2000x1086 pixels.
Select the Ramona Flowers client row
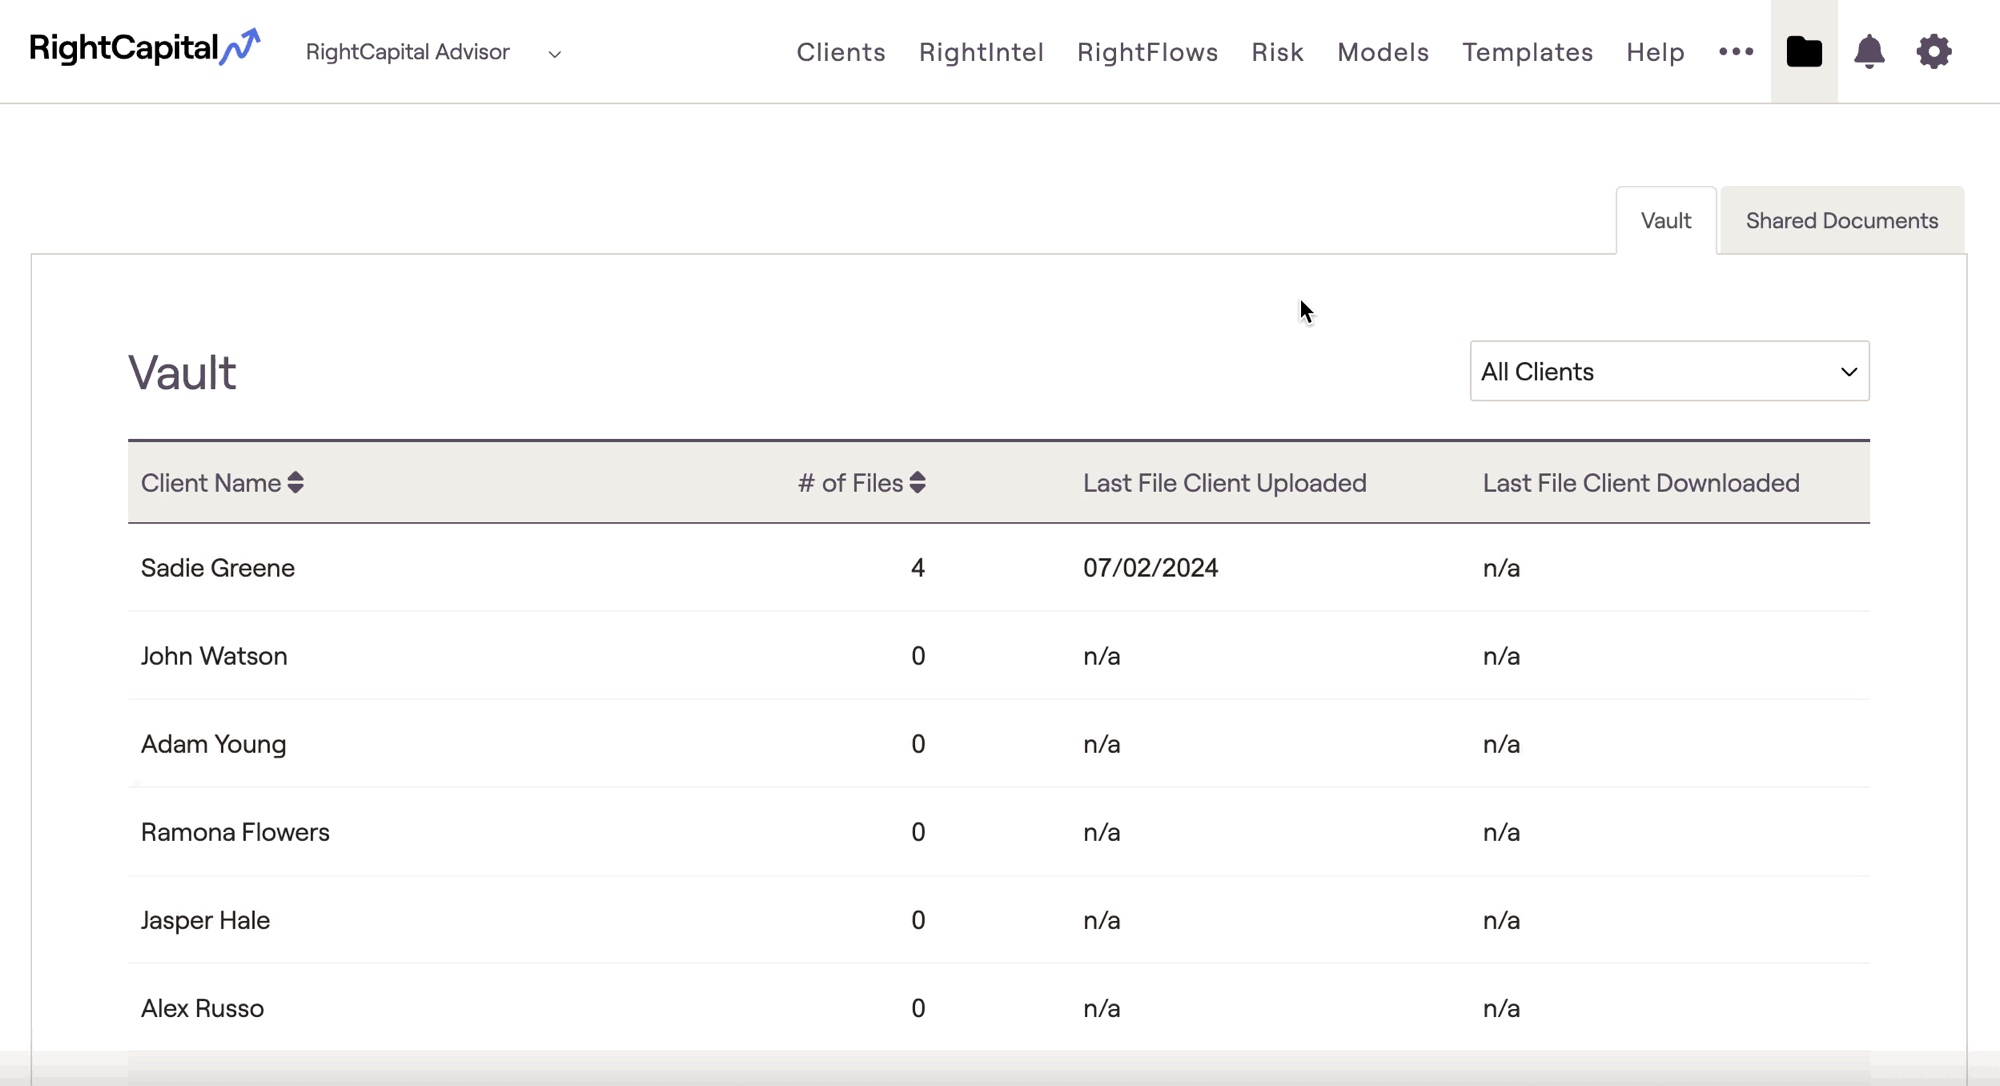tap(235, 832)
